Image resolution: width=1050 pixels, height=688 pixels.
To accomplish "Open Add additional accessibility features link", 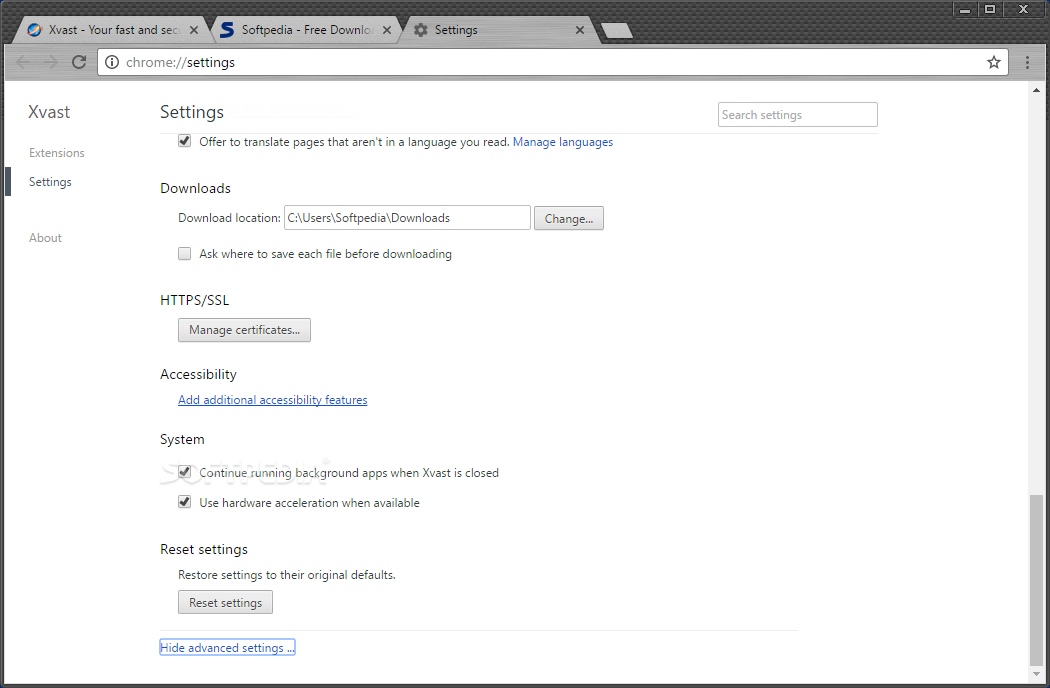I will coord(273,400).
